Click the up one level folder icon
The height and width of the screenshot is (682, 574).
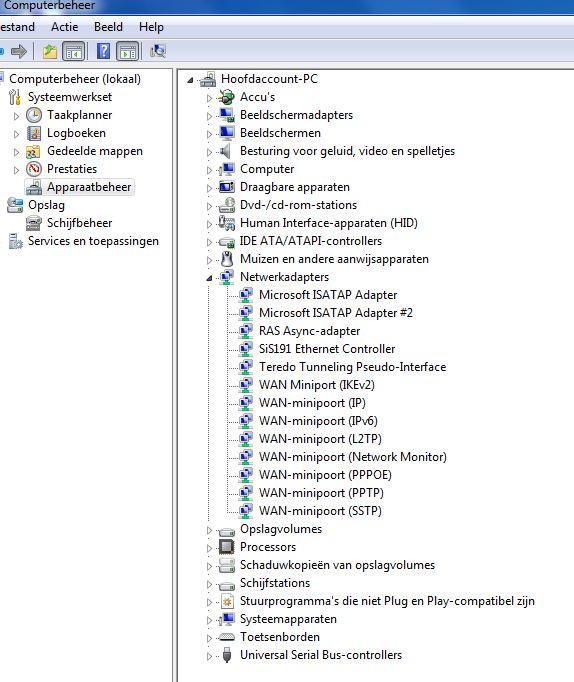pyautogui.click(x=50, y=51)
